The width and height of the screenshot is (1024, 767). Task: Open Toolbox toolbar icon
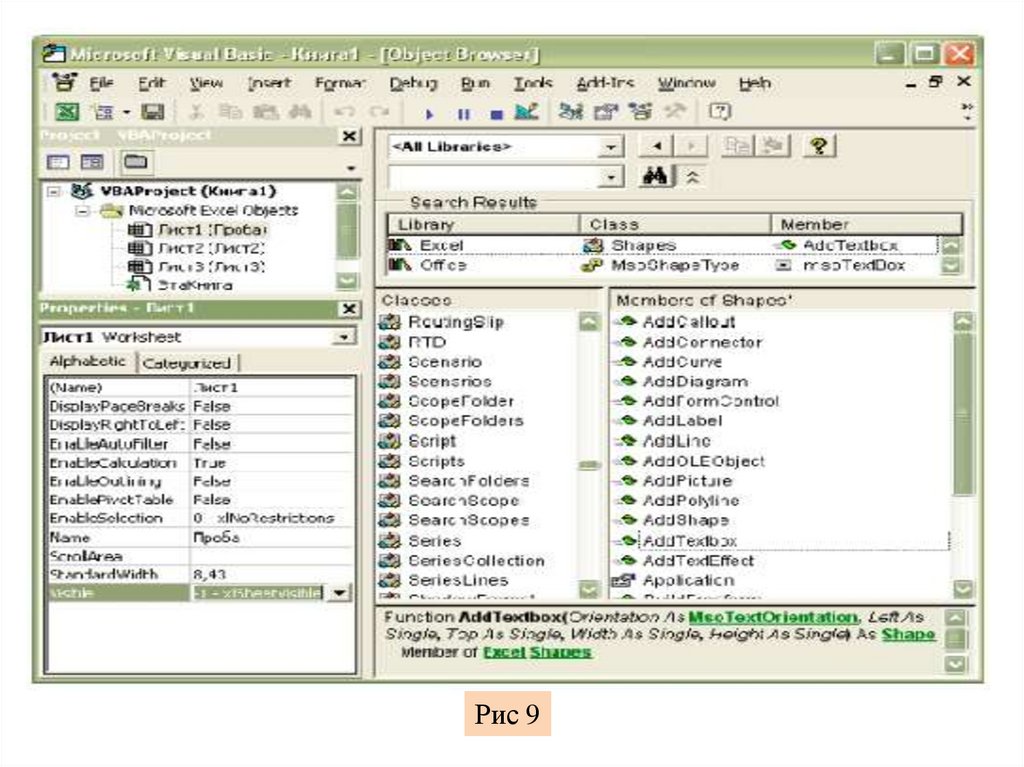coord(675,112)
